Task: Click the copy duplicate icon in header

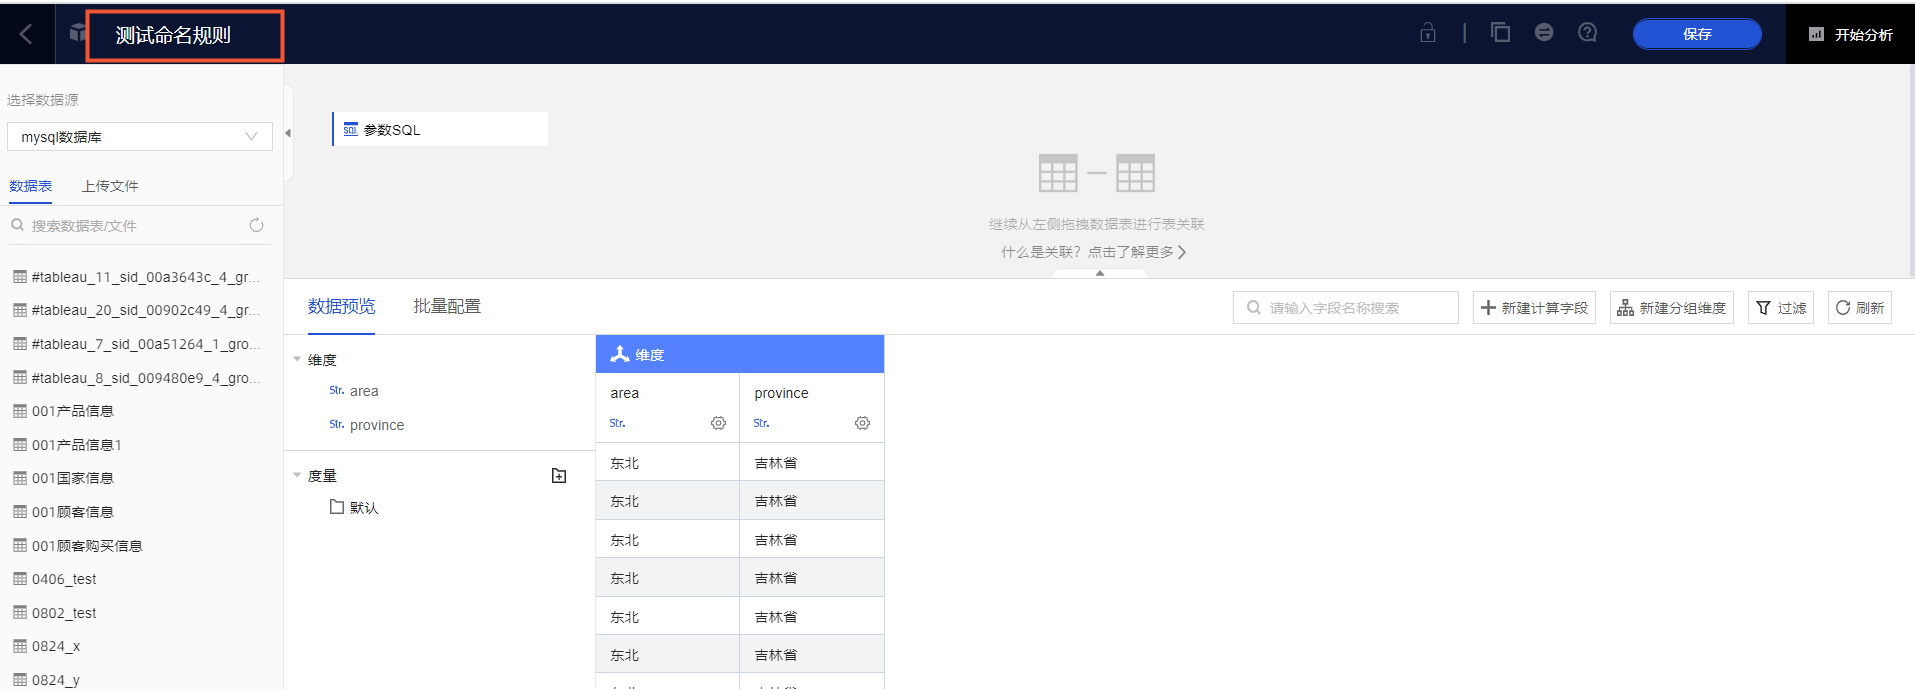Action: [1500, 33]
